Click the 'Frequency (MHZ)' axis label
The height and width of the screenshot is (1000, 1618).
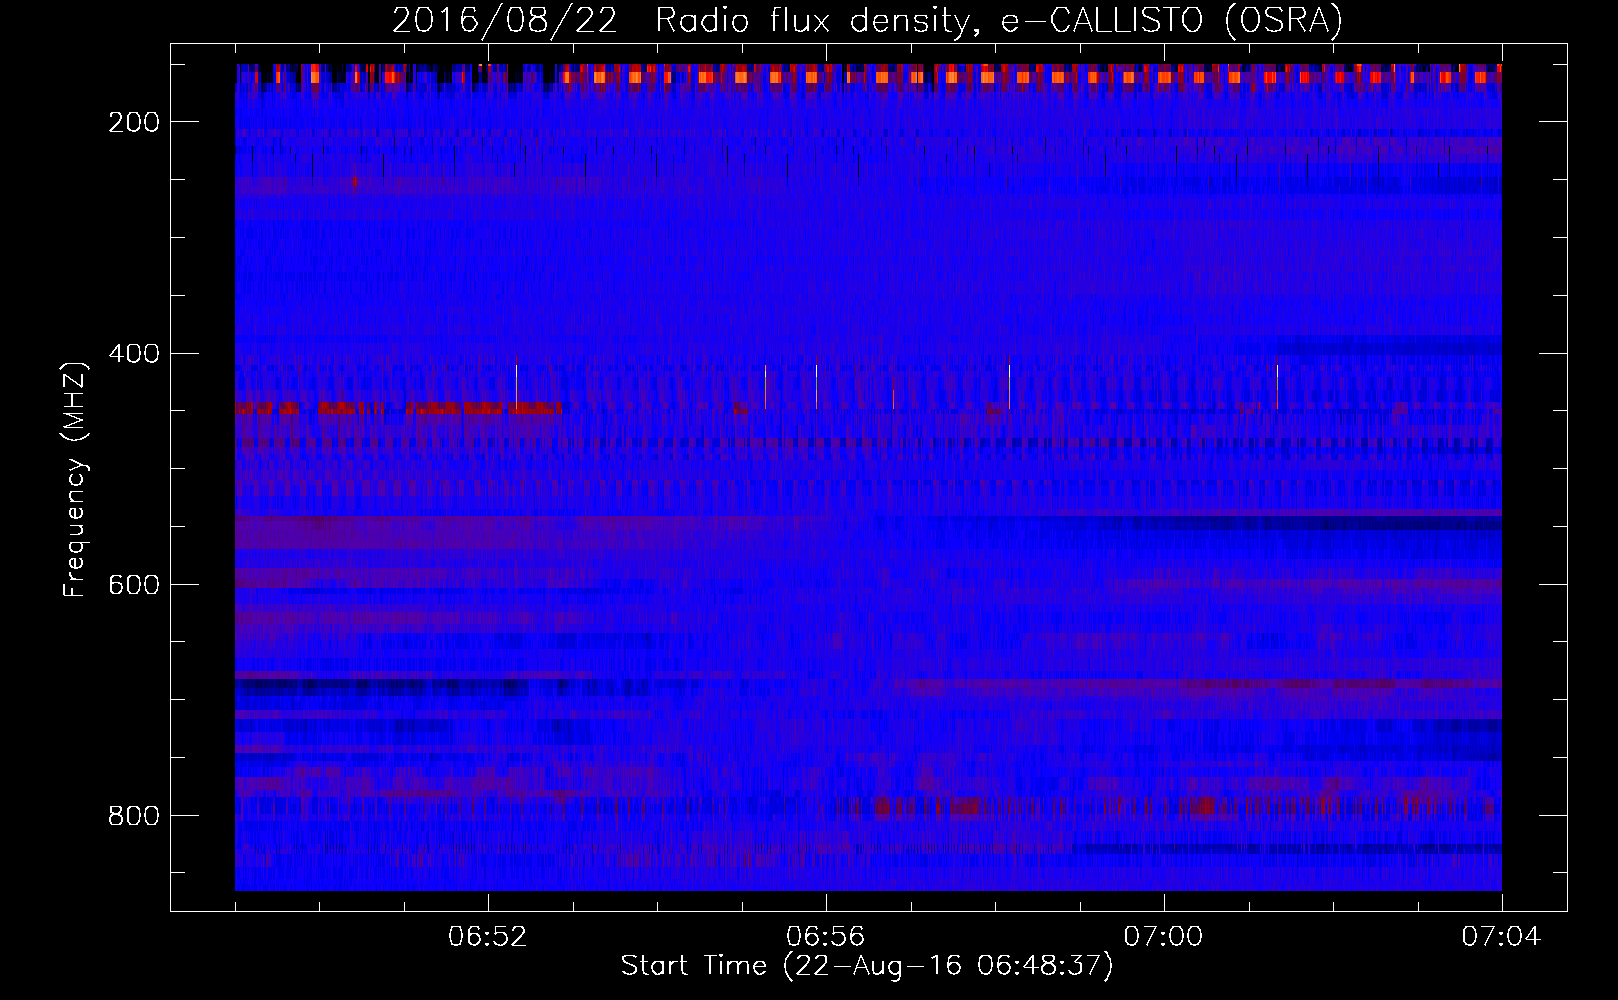75,478
